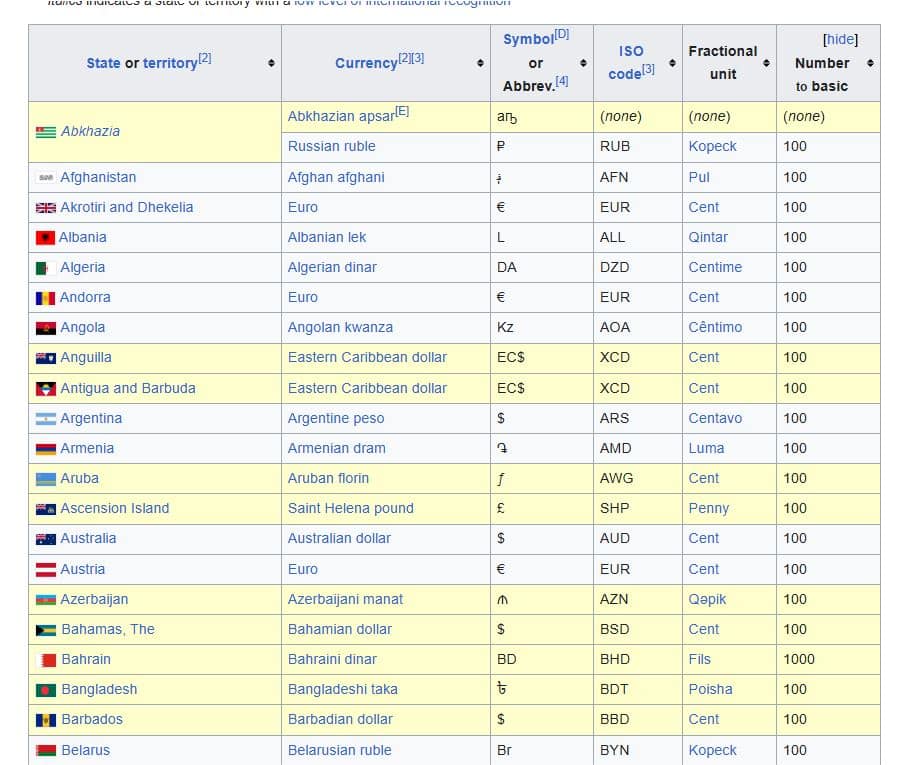Click footnote [E] beside Abkhazian apsar
This screenshot has height=765, width=911.
[402, 111]
